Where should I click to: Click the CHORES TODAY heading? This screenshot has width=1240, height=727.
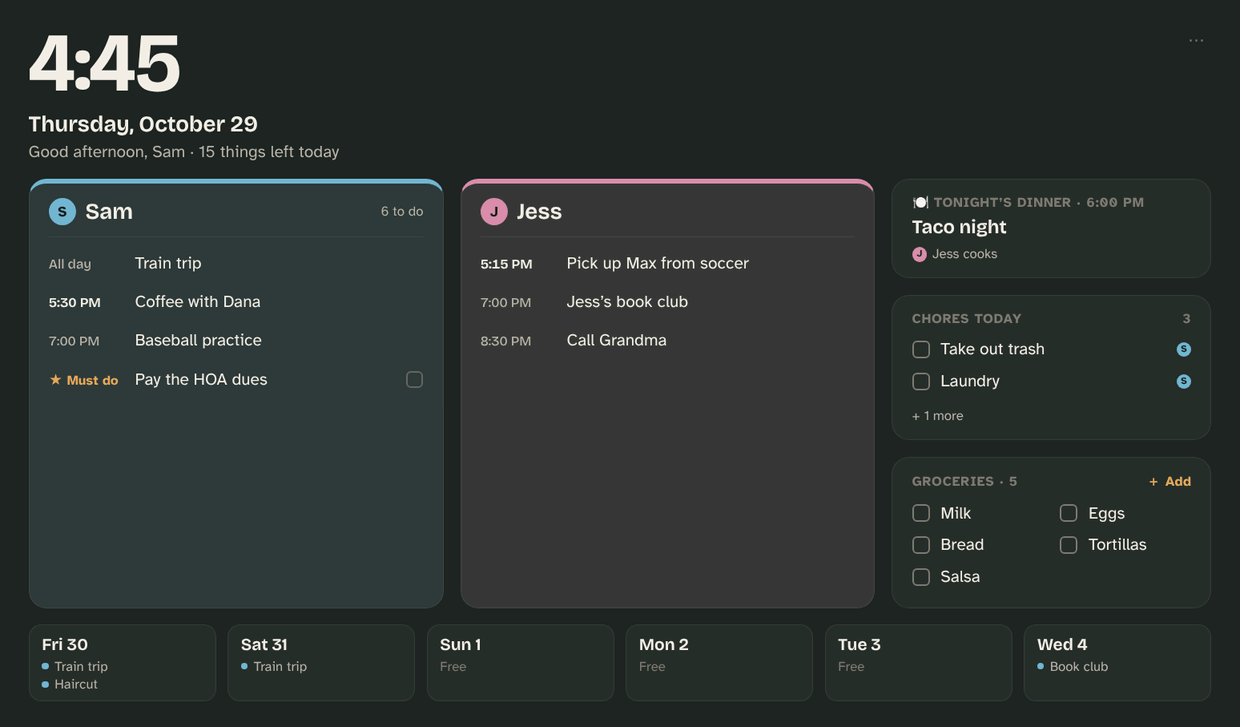(967, 318)
